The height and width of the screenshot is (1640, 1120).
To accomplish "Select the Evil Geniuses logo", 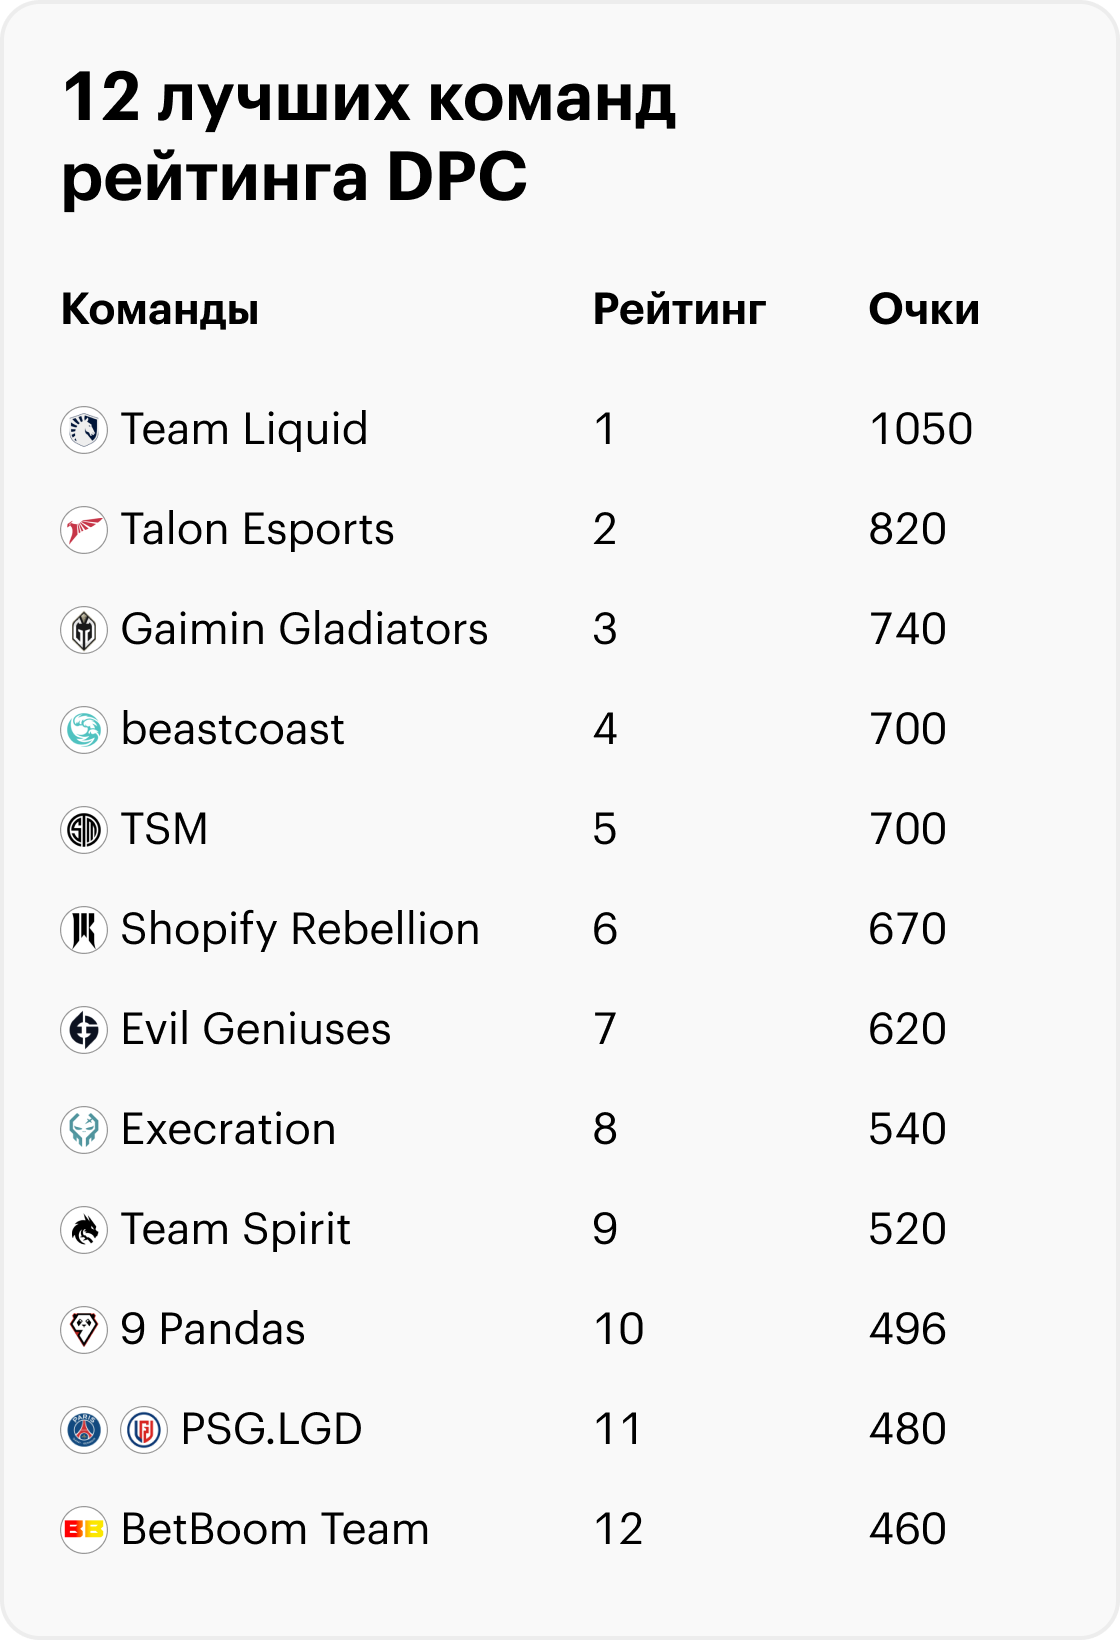I will [84, 1030].
